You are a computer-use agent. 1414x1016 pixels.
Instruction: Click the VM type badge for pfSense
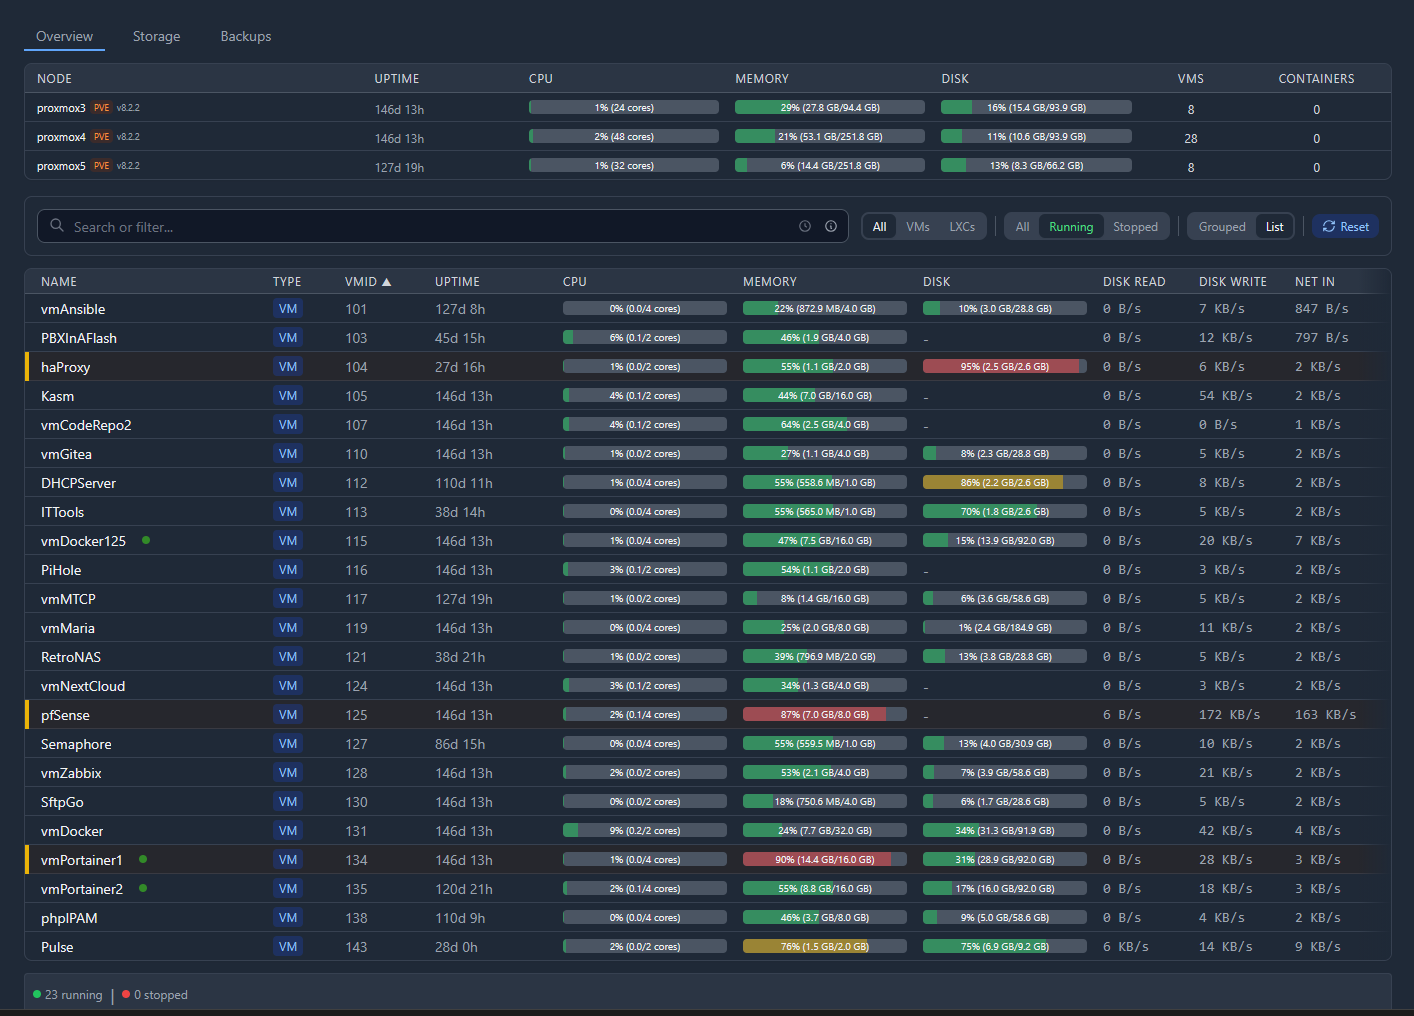288,715
